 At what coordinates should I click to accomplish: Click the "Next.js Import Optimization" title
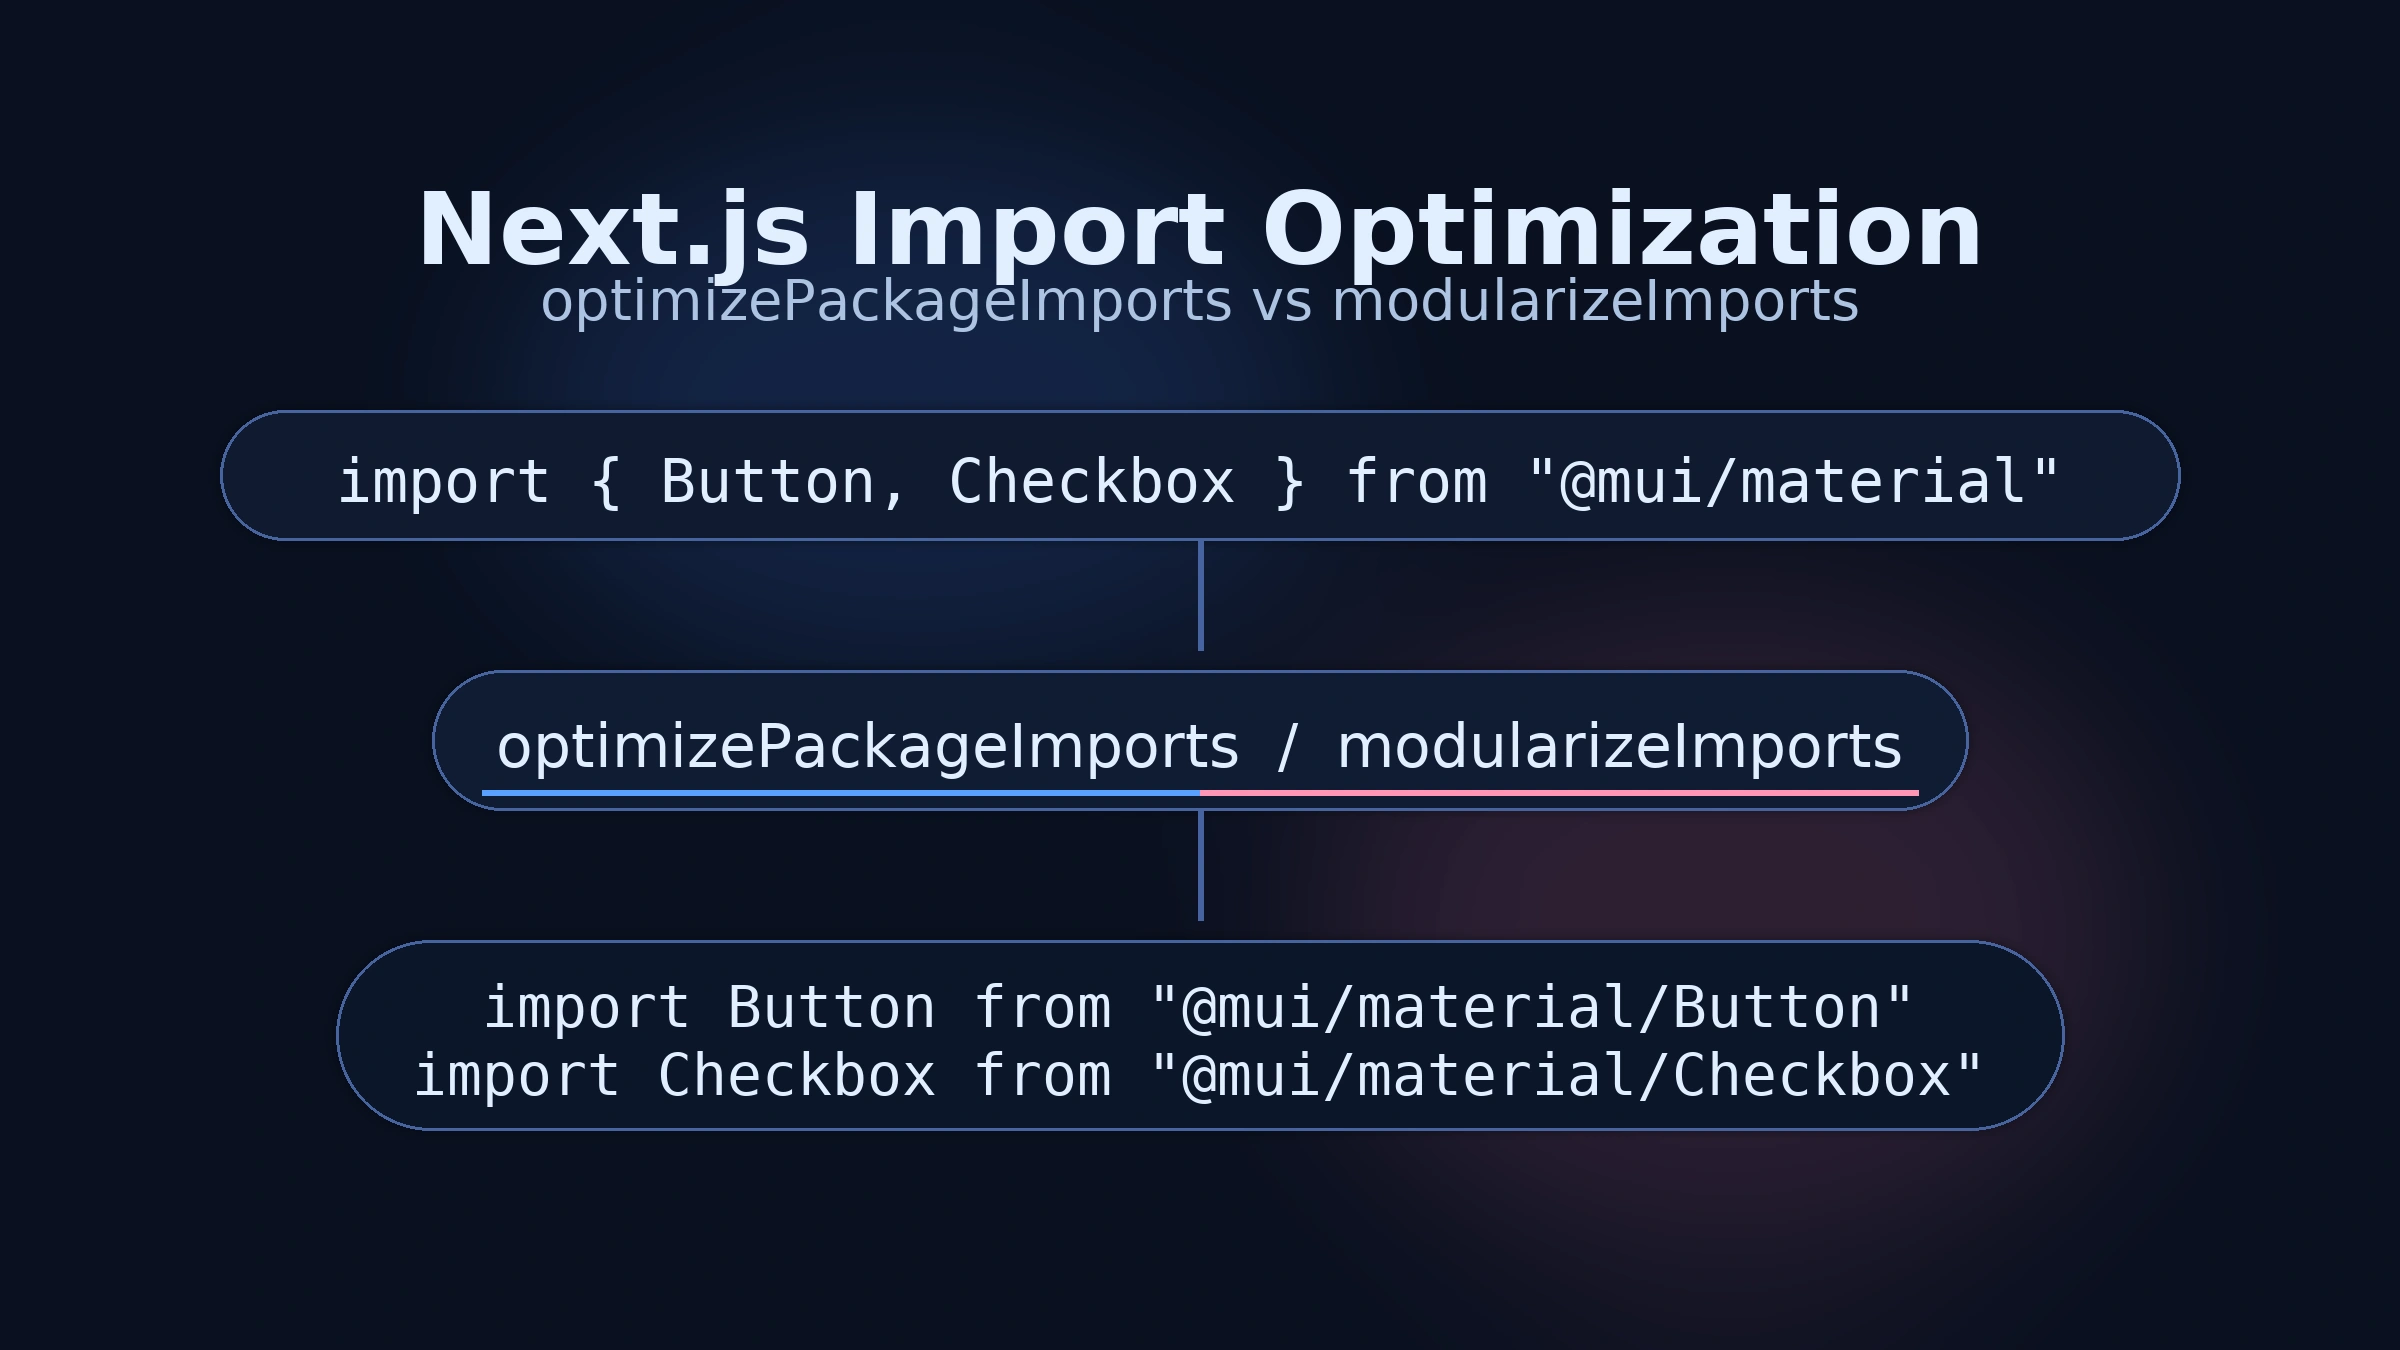(1200, 232)
